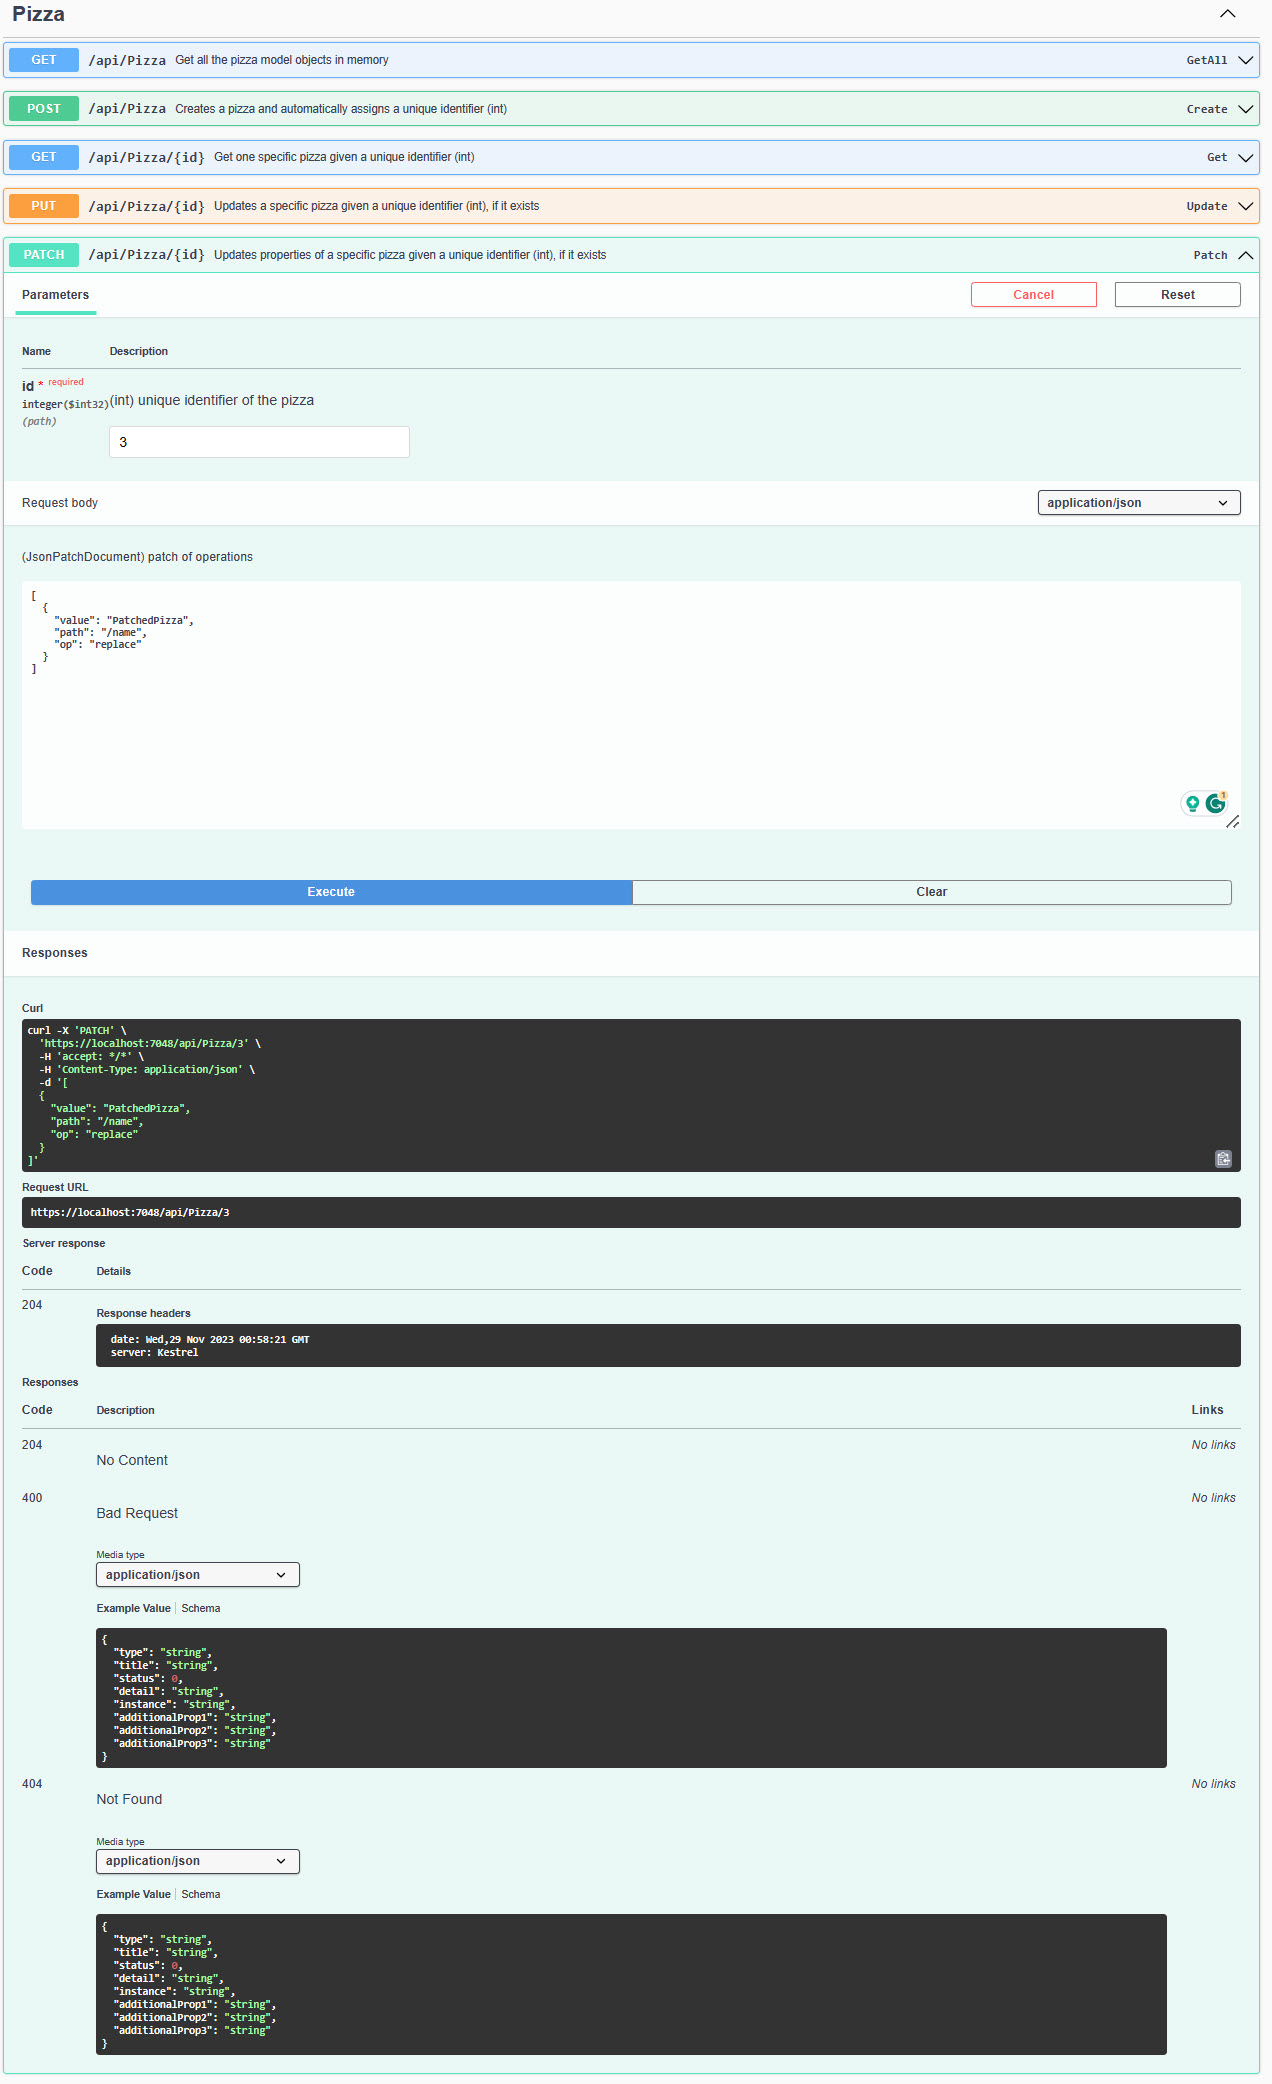Click the id parameter input field
1272x2084 pixels.
(x=259, y=442)
